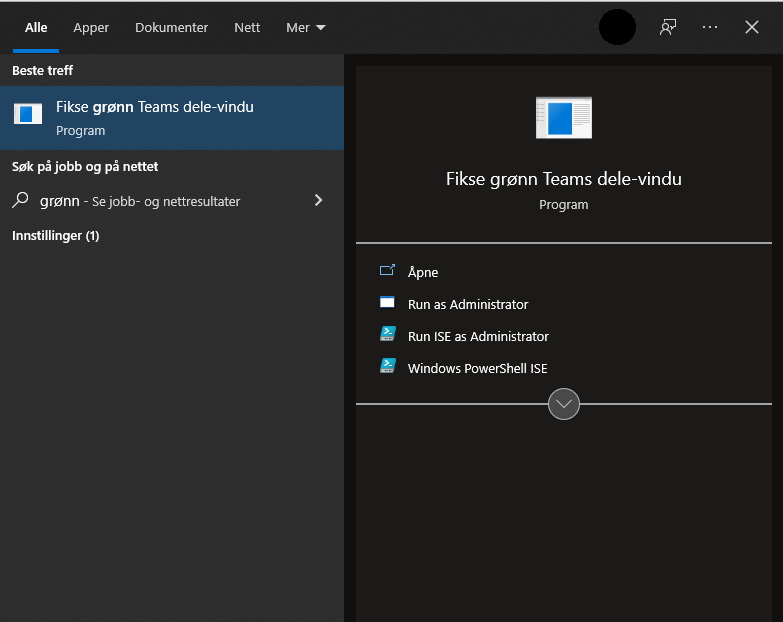Launch Windows PowerShell ISE

(x=477, y=368)
